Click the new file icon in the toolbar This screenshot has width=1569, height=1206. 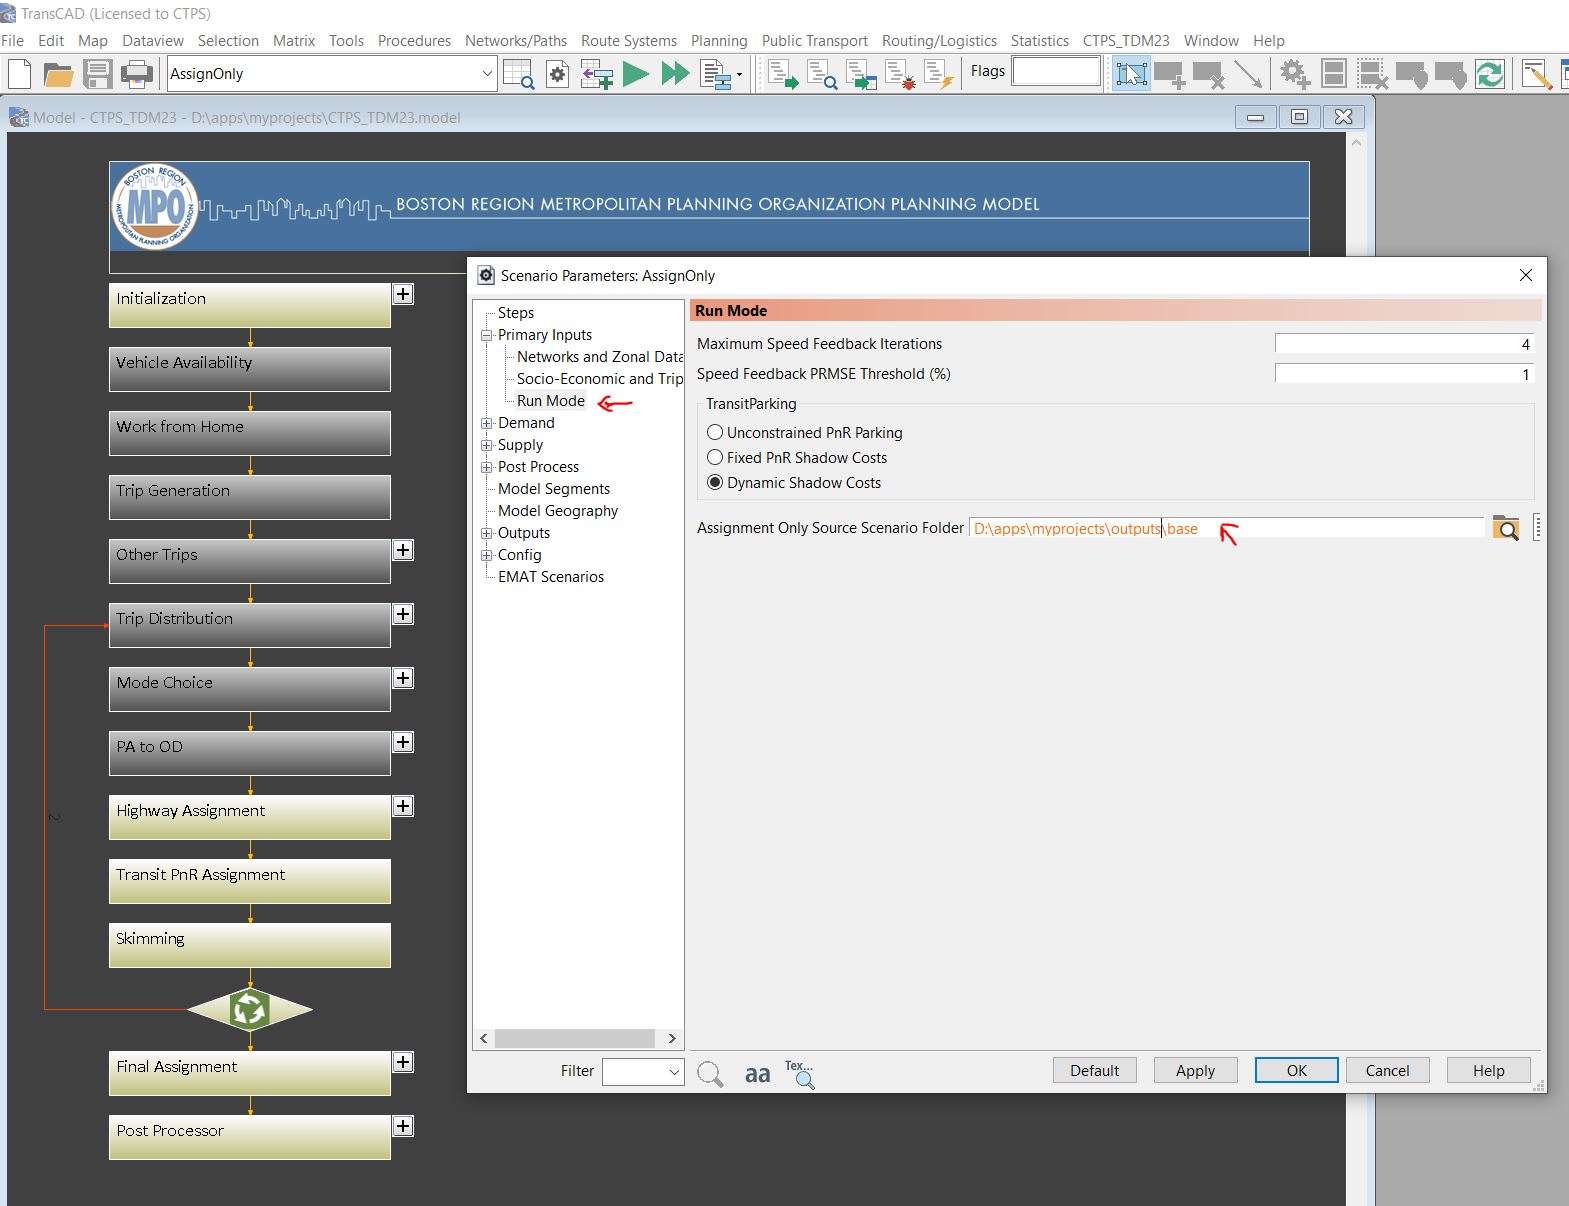20,74
